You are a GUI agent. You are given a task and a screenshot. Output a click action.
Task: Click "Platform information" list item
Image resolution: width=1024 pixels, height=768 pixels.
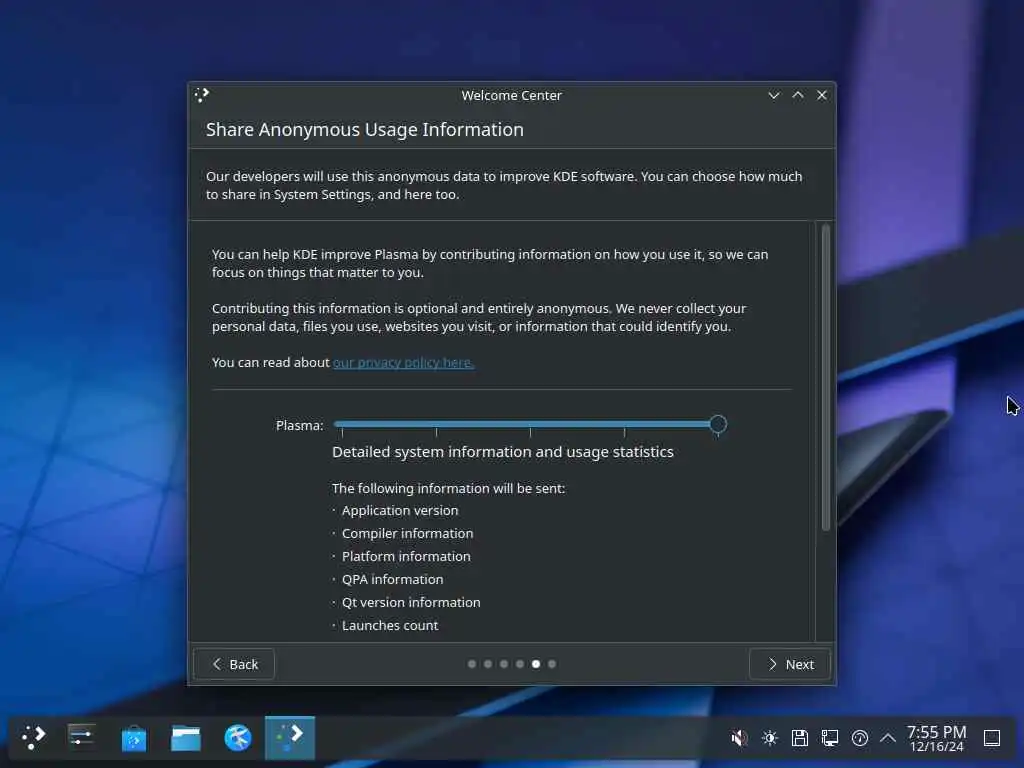(406, 556)
